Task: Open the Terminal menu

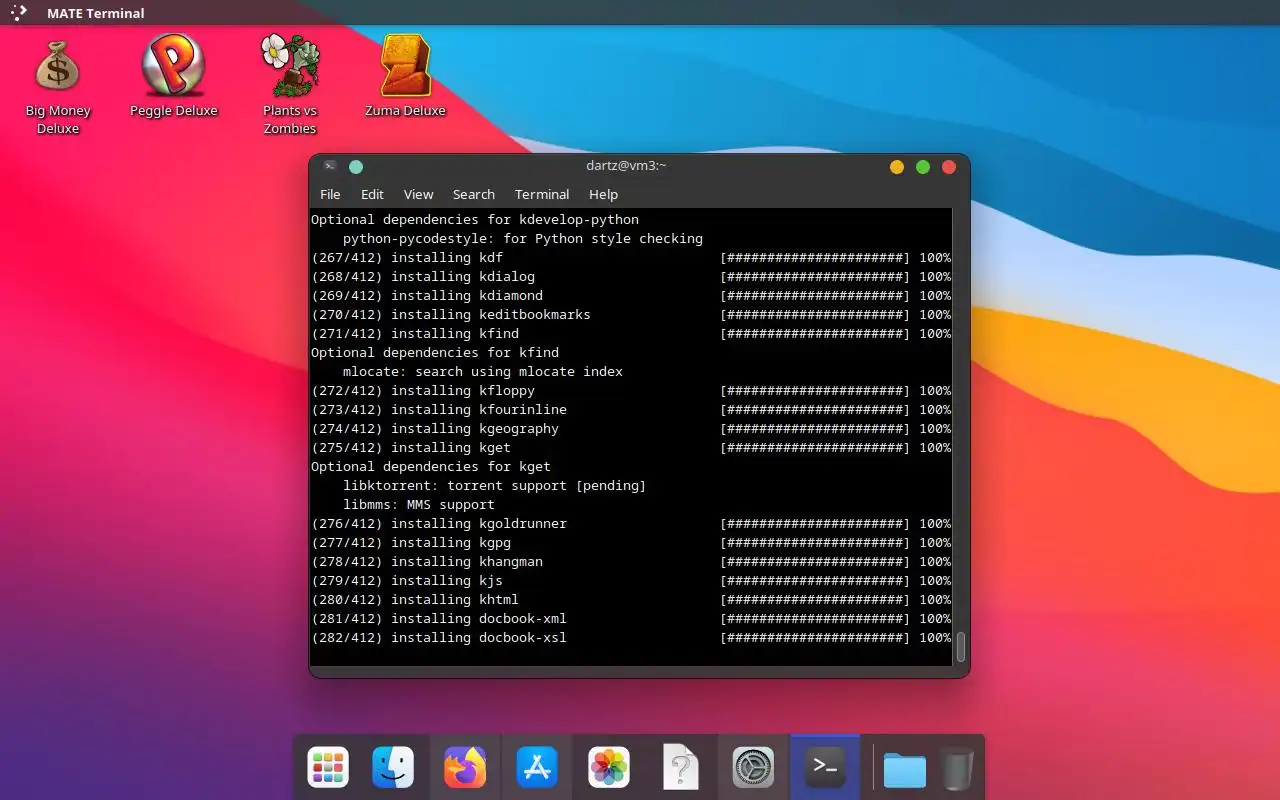Action: pos(542,194)
